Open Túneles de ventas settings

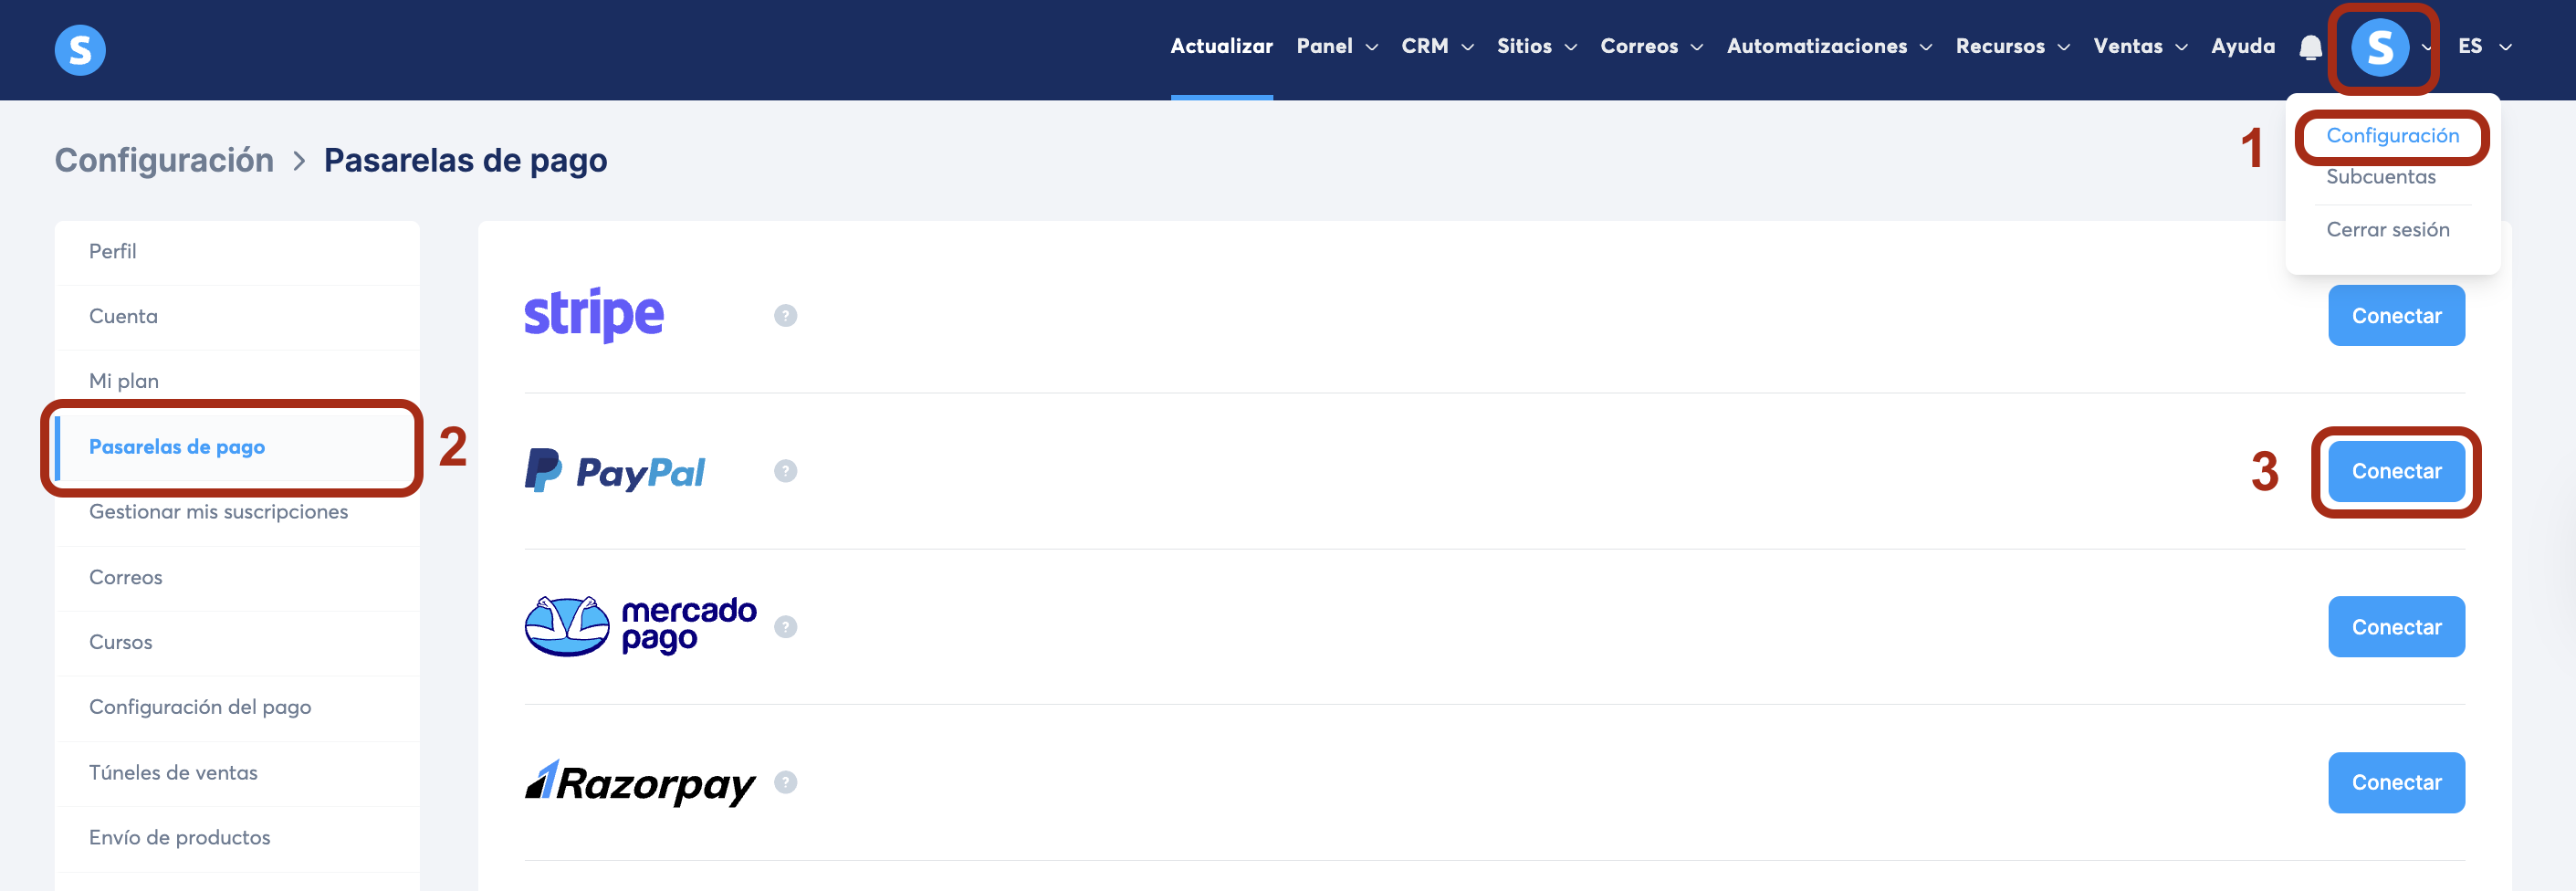pyautogui.click(x=237, y=773)
